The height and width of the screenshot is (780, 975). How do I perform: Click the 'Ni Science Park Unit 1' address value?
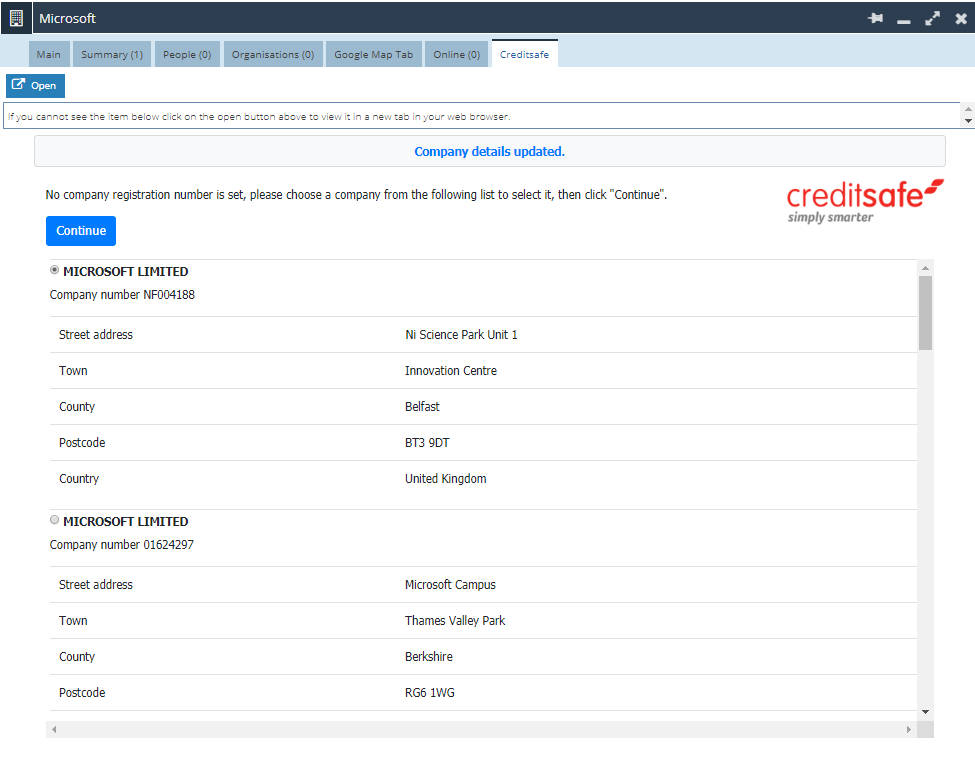click(x=461, y=335)
